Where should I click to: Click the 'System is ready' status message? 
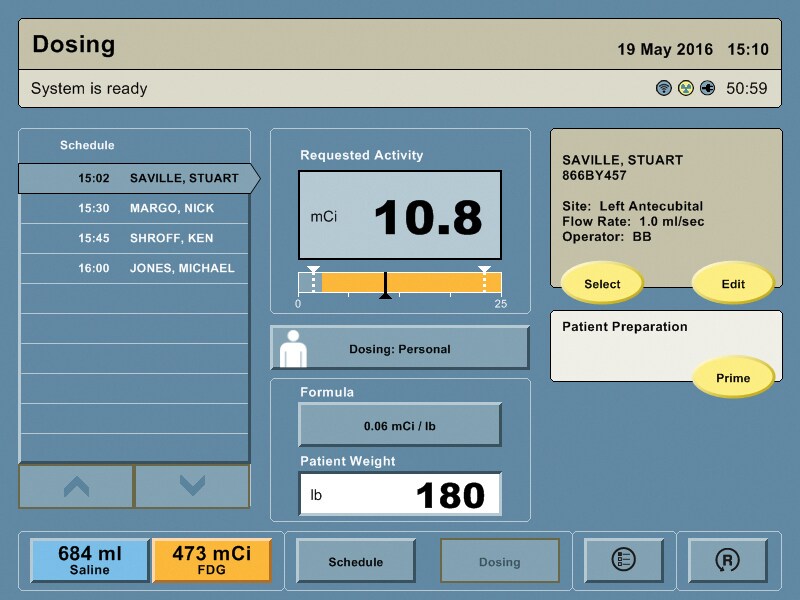89,89
